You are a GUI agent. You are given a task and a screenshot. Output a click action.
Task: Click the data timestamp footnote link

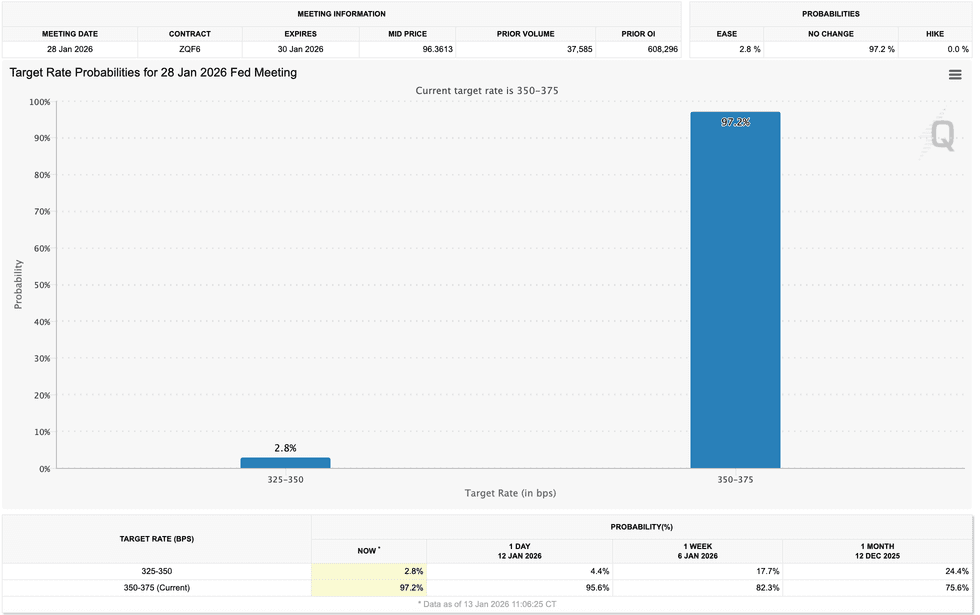pyautogui.click(x=487, y=603)
